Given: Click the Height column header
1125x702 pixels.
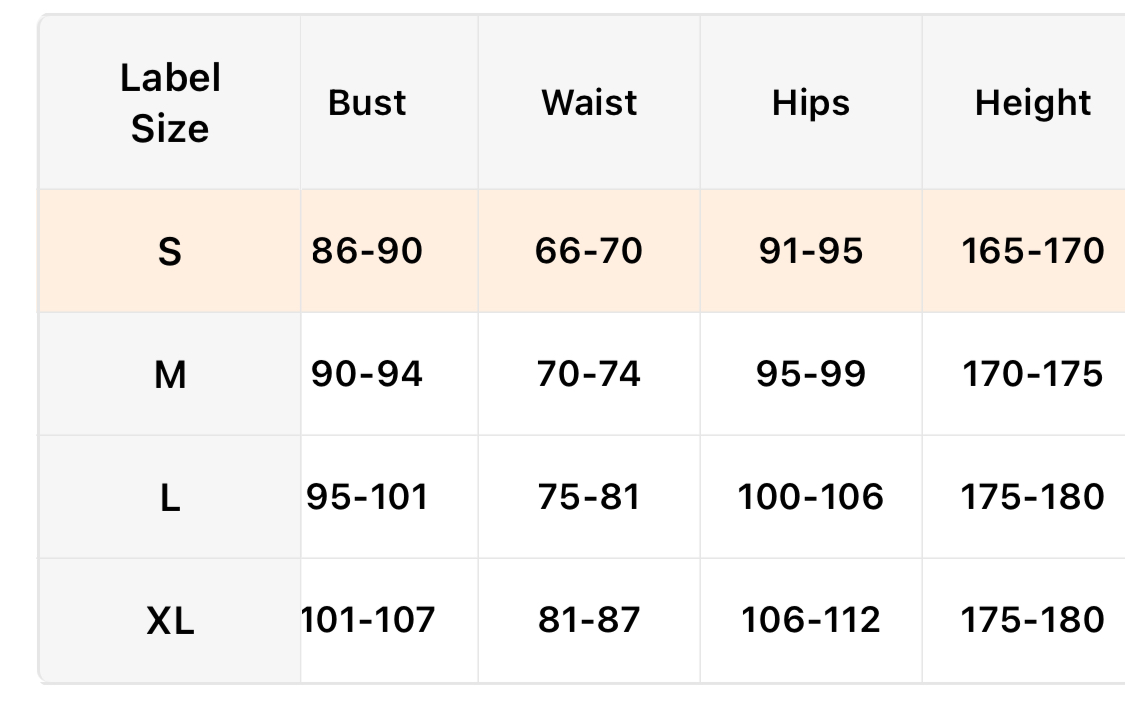Looking at the screenshot, I should [1033, 103].
